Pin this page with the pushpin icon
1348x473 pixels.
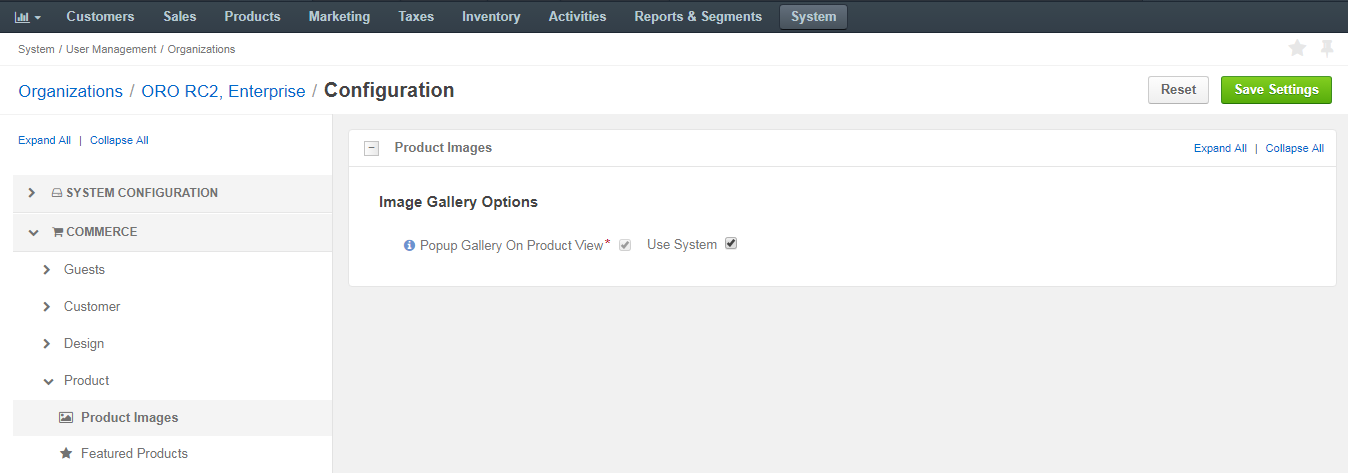click(1327, 48)
